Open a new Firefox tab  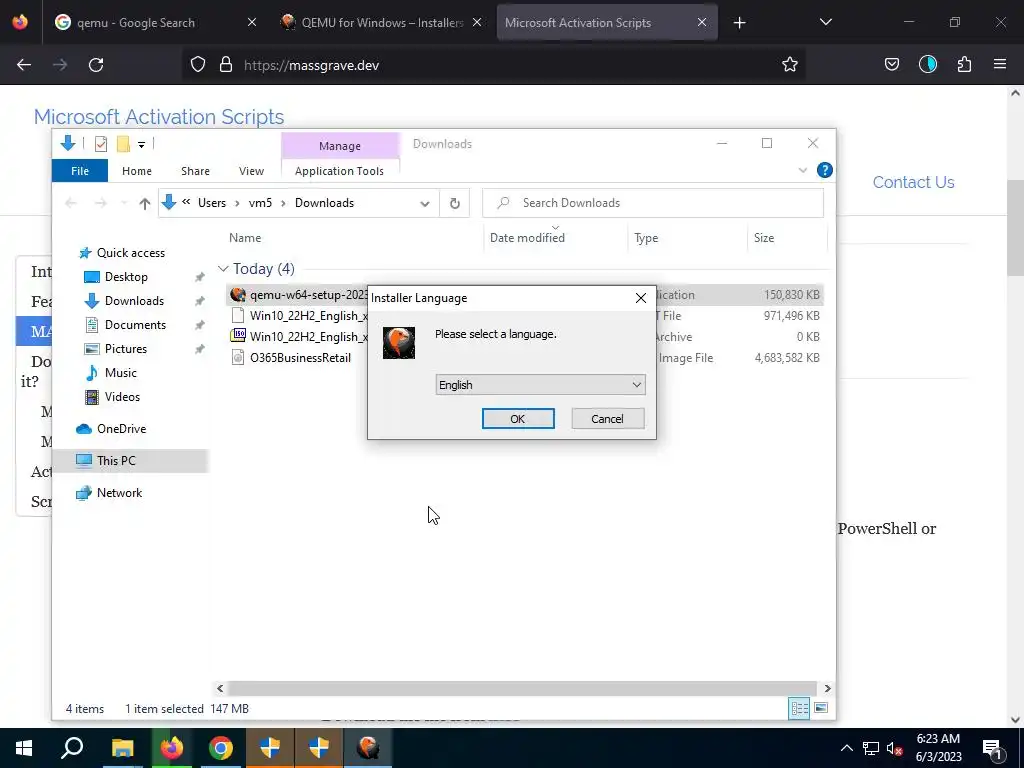tap(739, 23)
